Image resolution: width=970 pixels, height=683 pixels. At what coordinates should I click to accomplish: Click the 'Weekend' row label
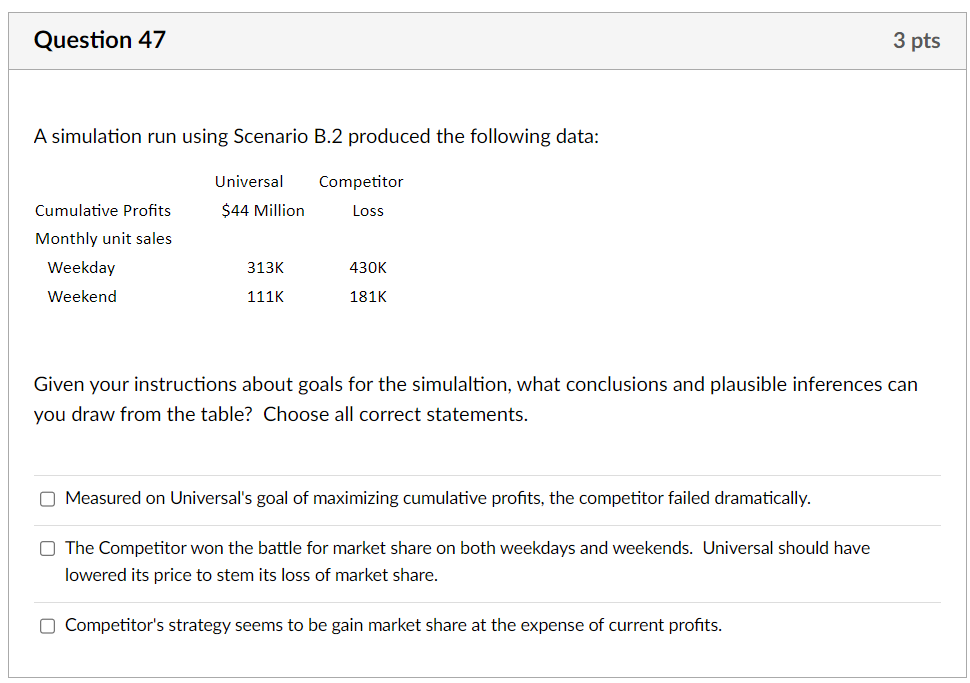(82, 297)
